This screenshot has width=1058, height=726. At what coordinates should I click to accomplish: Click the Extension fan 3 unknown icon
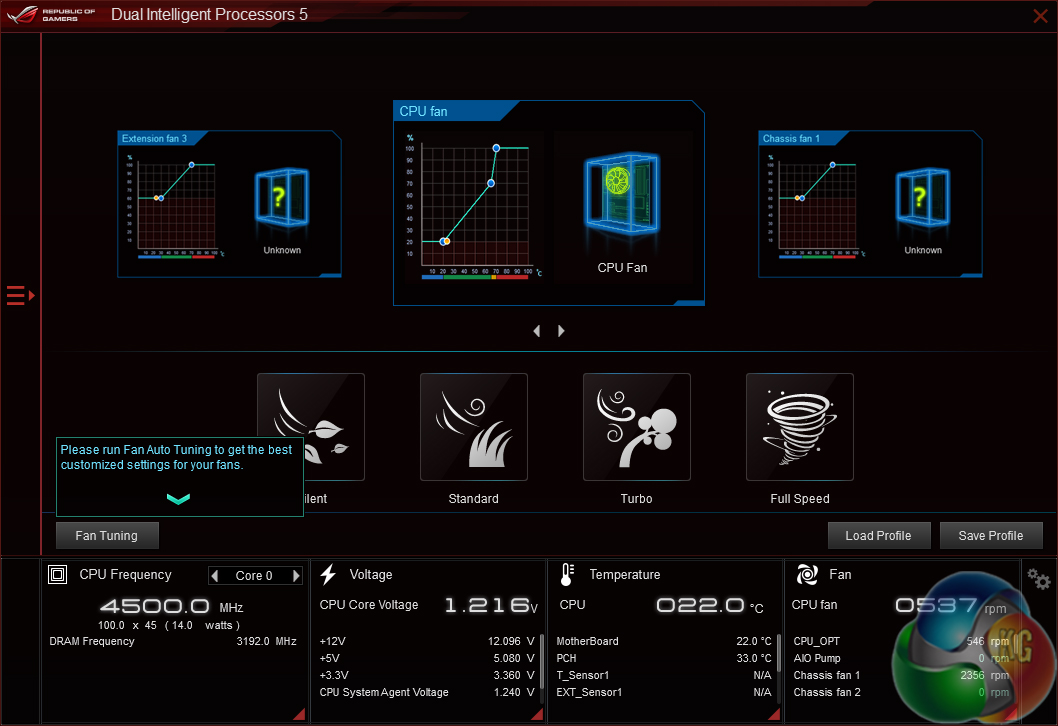point(282,196)
